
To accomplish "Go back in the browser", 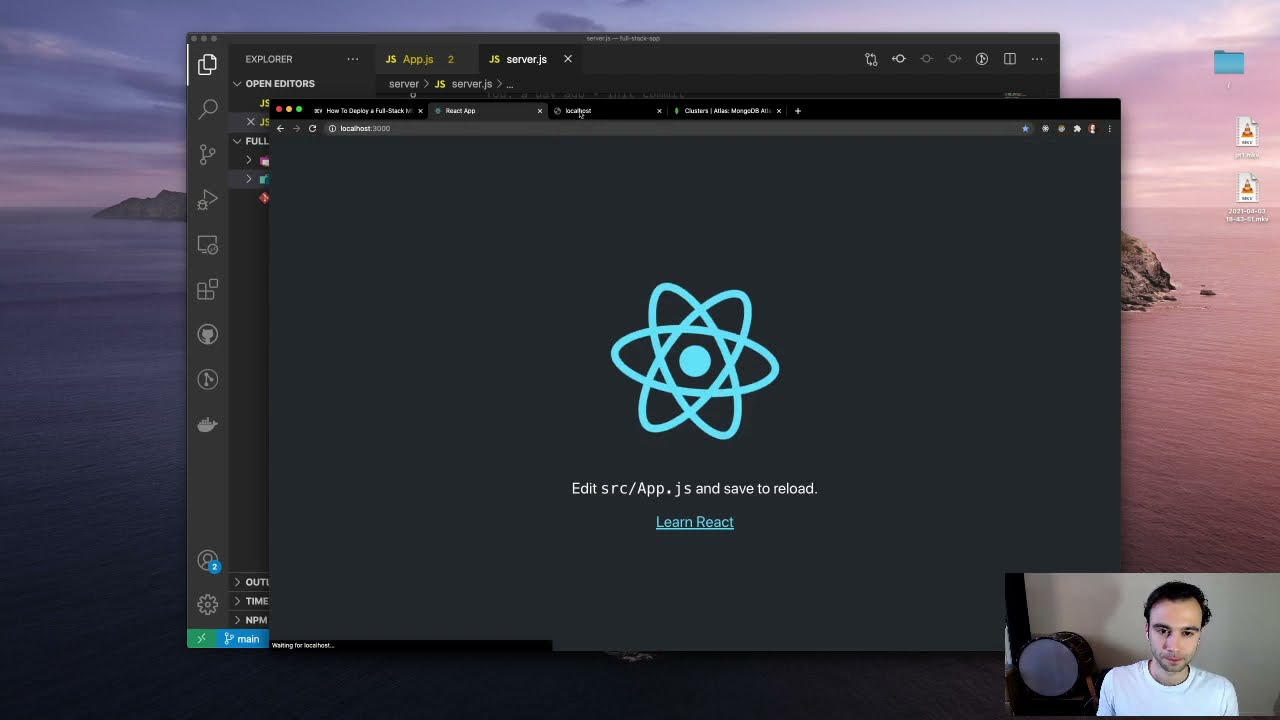I will pos(280,128).
